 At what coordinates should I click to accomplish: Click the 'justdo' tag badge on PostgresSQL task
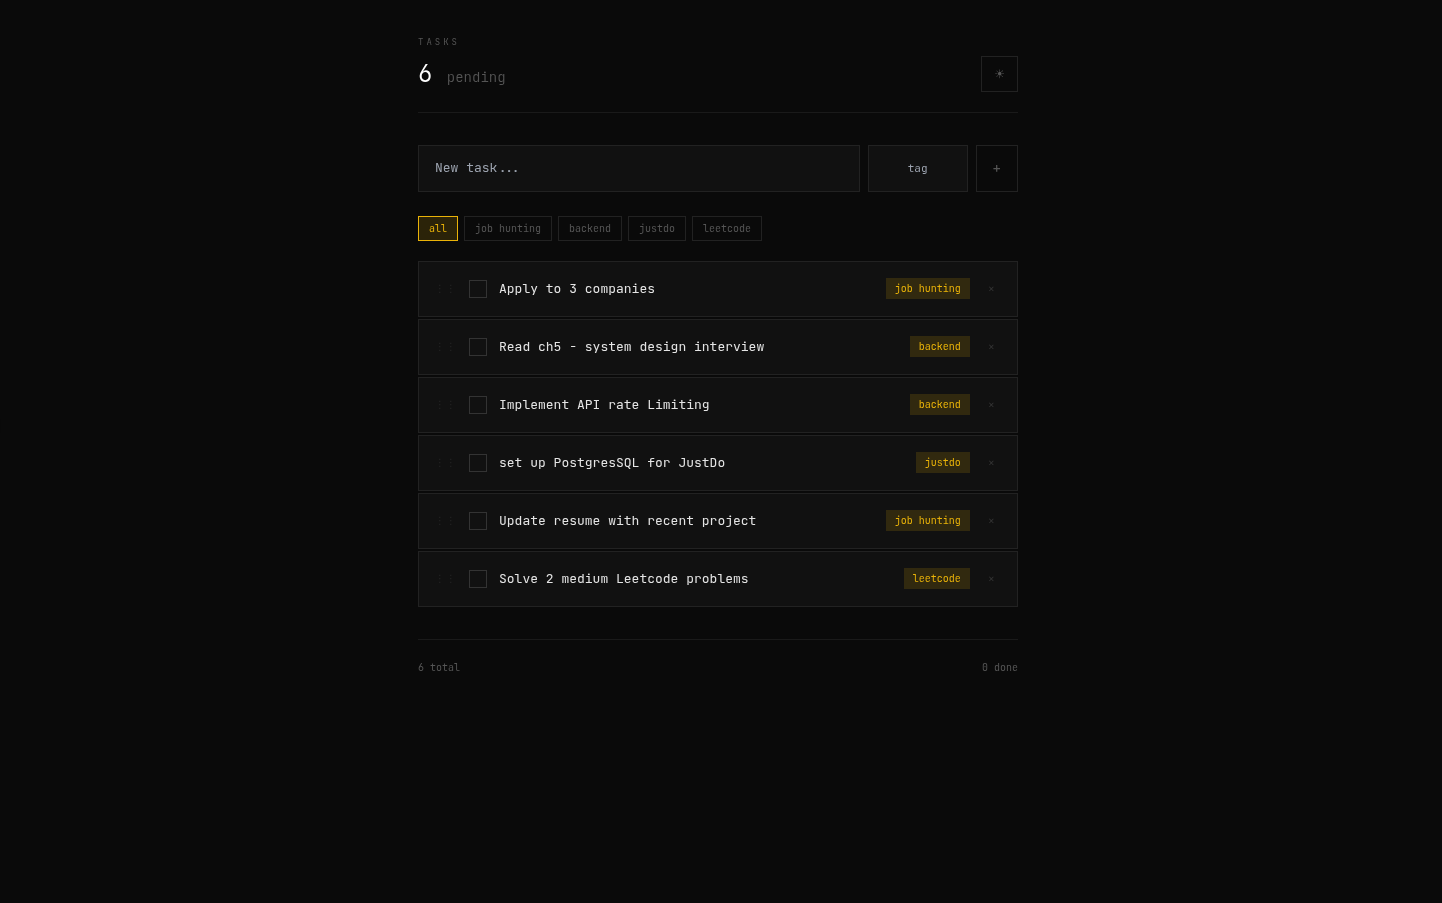point(942,463)
